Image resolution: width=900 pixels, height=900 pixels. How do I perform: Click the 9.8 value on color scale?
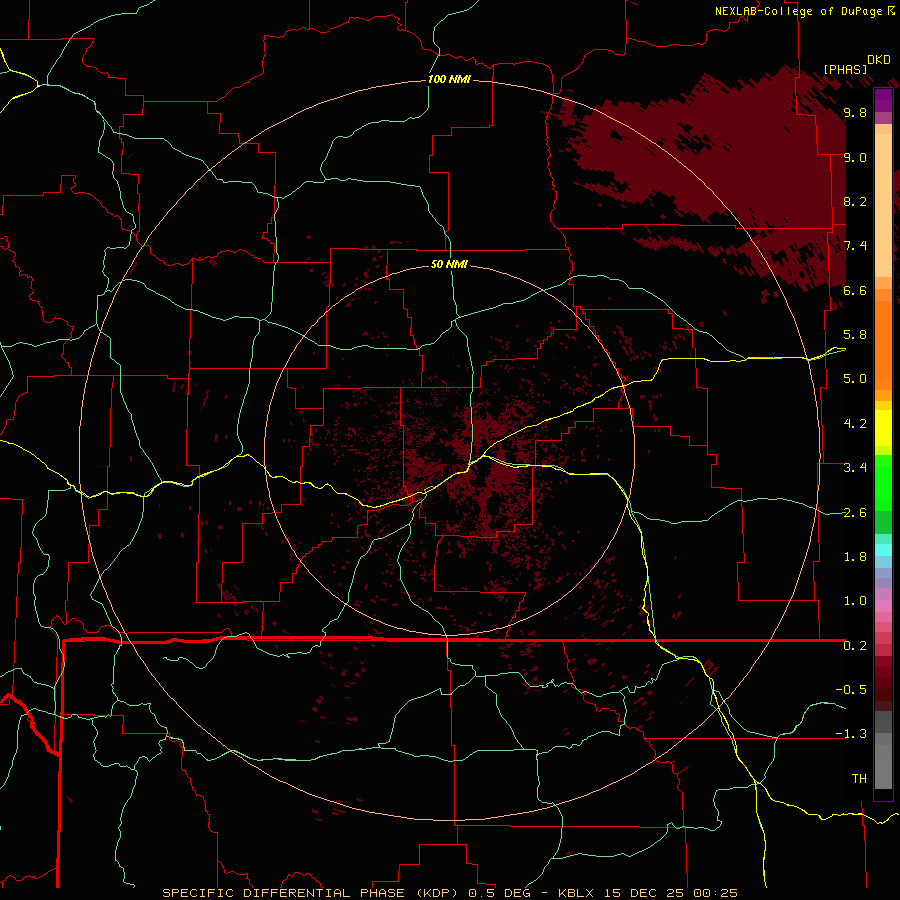[855, 112]
